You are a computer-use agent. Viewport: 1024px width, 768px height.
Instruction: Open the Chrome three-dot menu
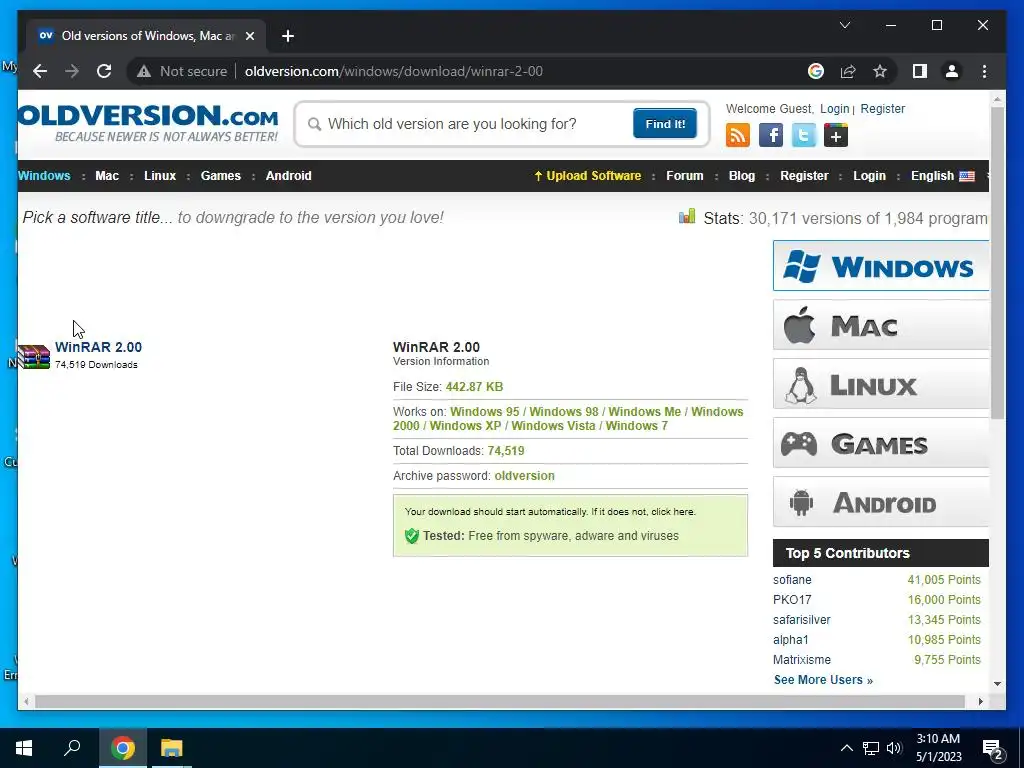pos(984,71)
